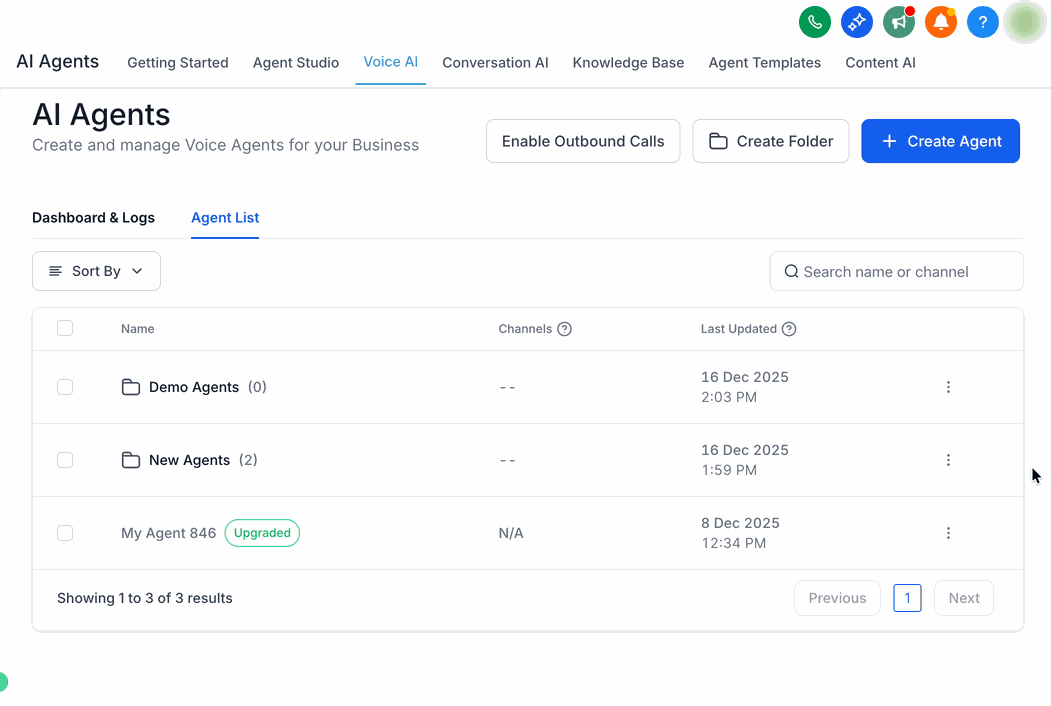Tick the select-all checkbox in table header
This screenshot has height=706, width=1051.
tap(65, 328)
